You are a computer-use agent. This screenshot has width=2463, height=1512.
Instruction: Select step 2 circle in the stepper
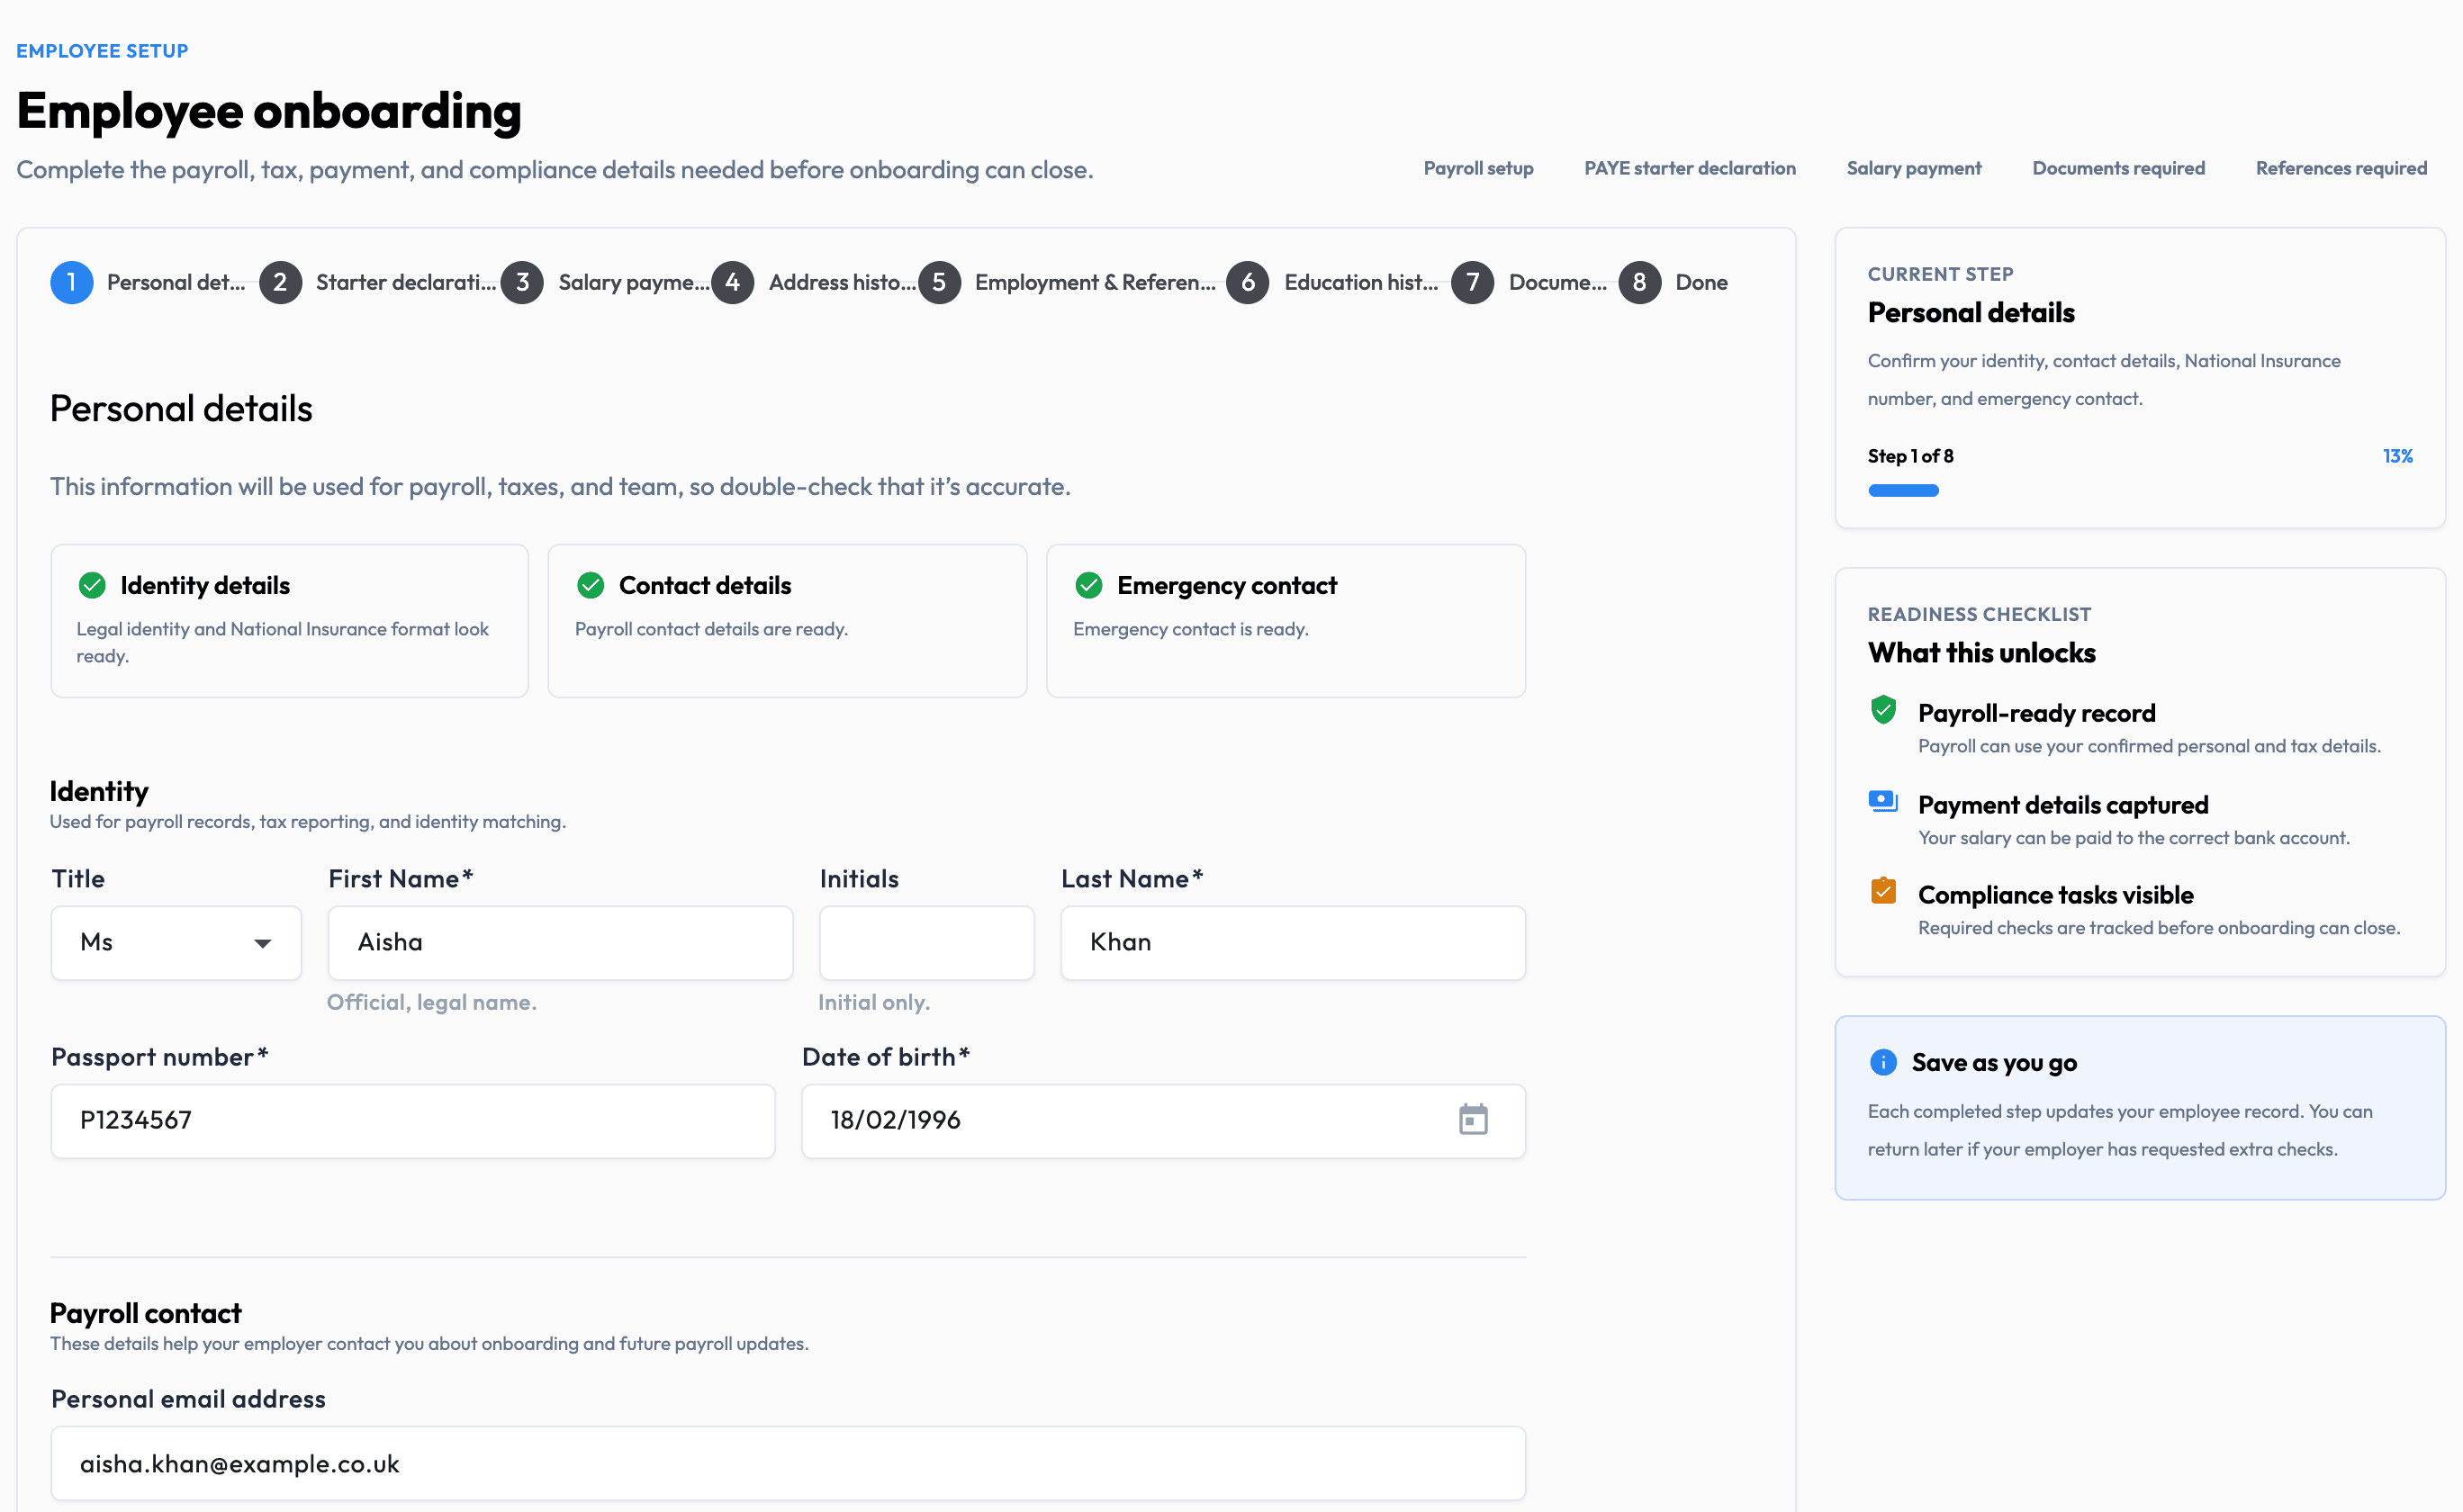point(281,283)
